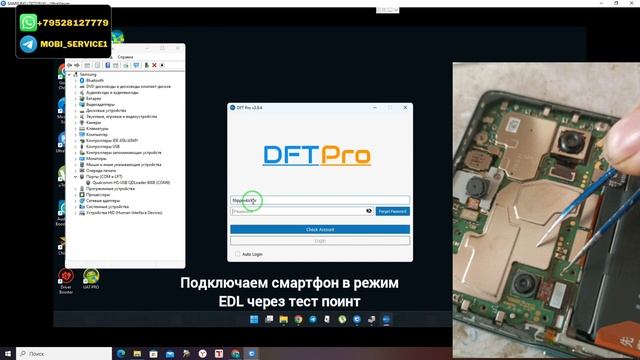Viewport: 640px width, 360px height.
Task: Expand the Контроллеры USB category arrow
Action: tap(76, 147)
